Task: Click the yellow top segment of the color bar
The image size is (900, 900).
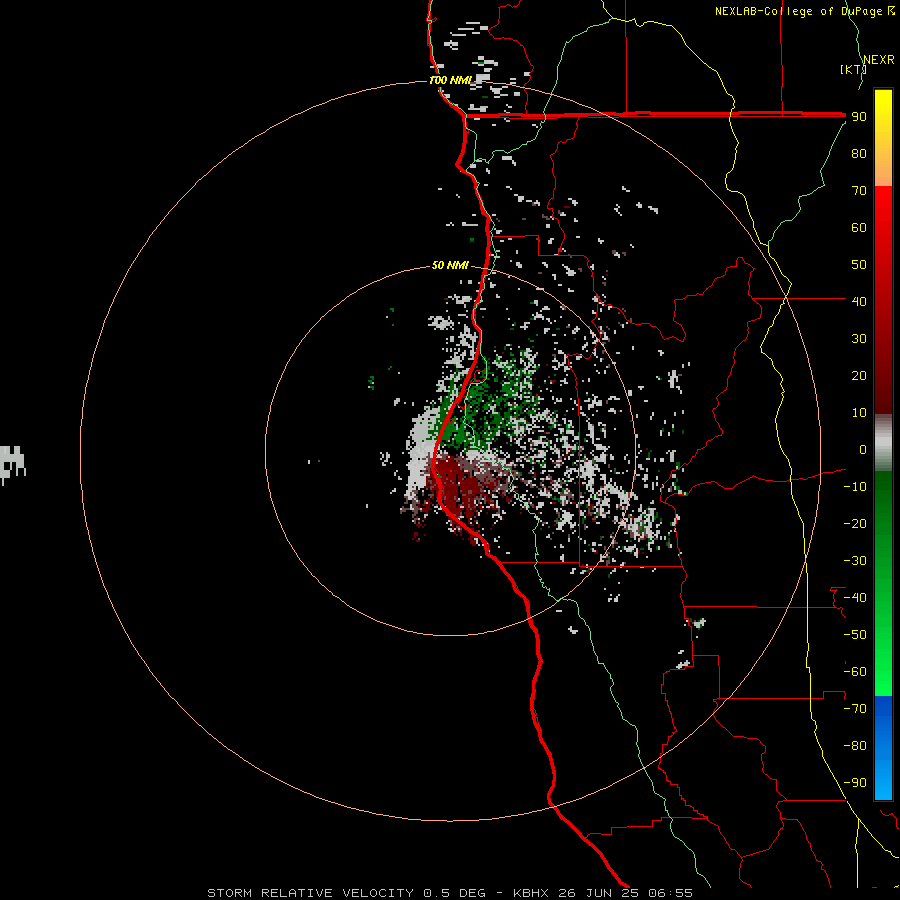Action: tap(883, 138)
